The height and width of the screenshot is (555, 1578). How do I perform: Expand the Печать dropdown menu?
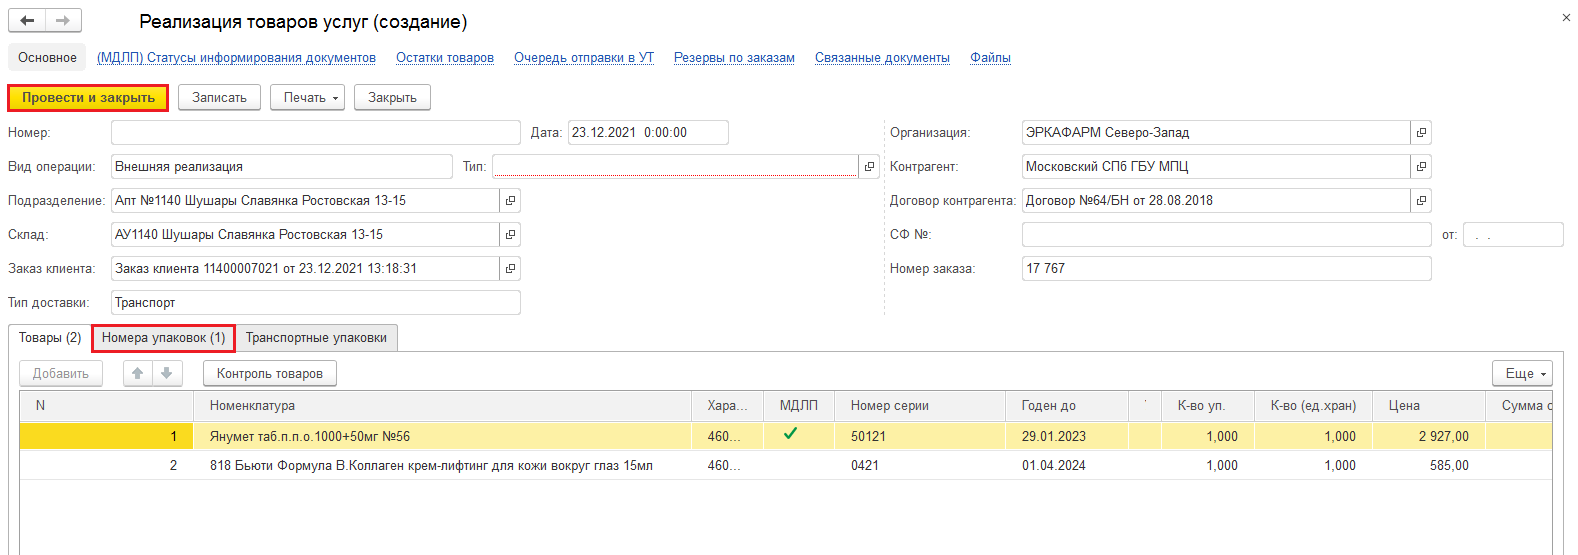[x=307, y=97]
